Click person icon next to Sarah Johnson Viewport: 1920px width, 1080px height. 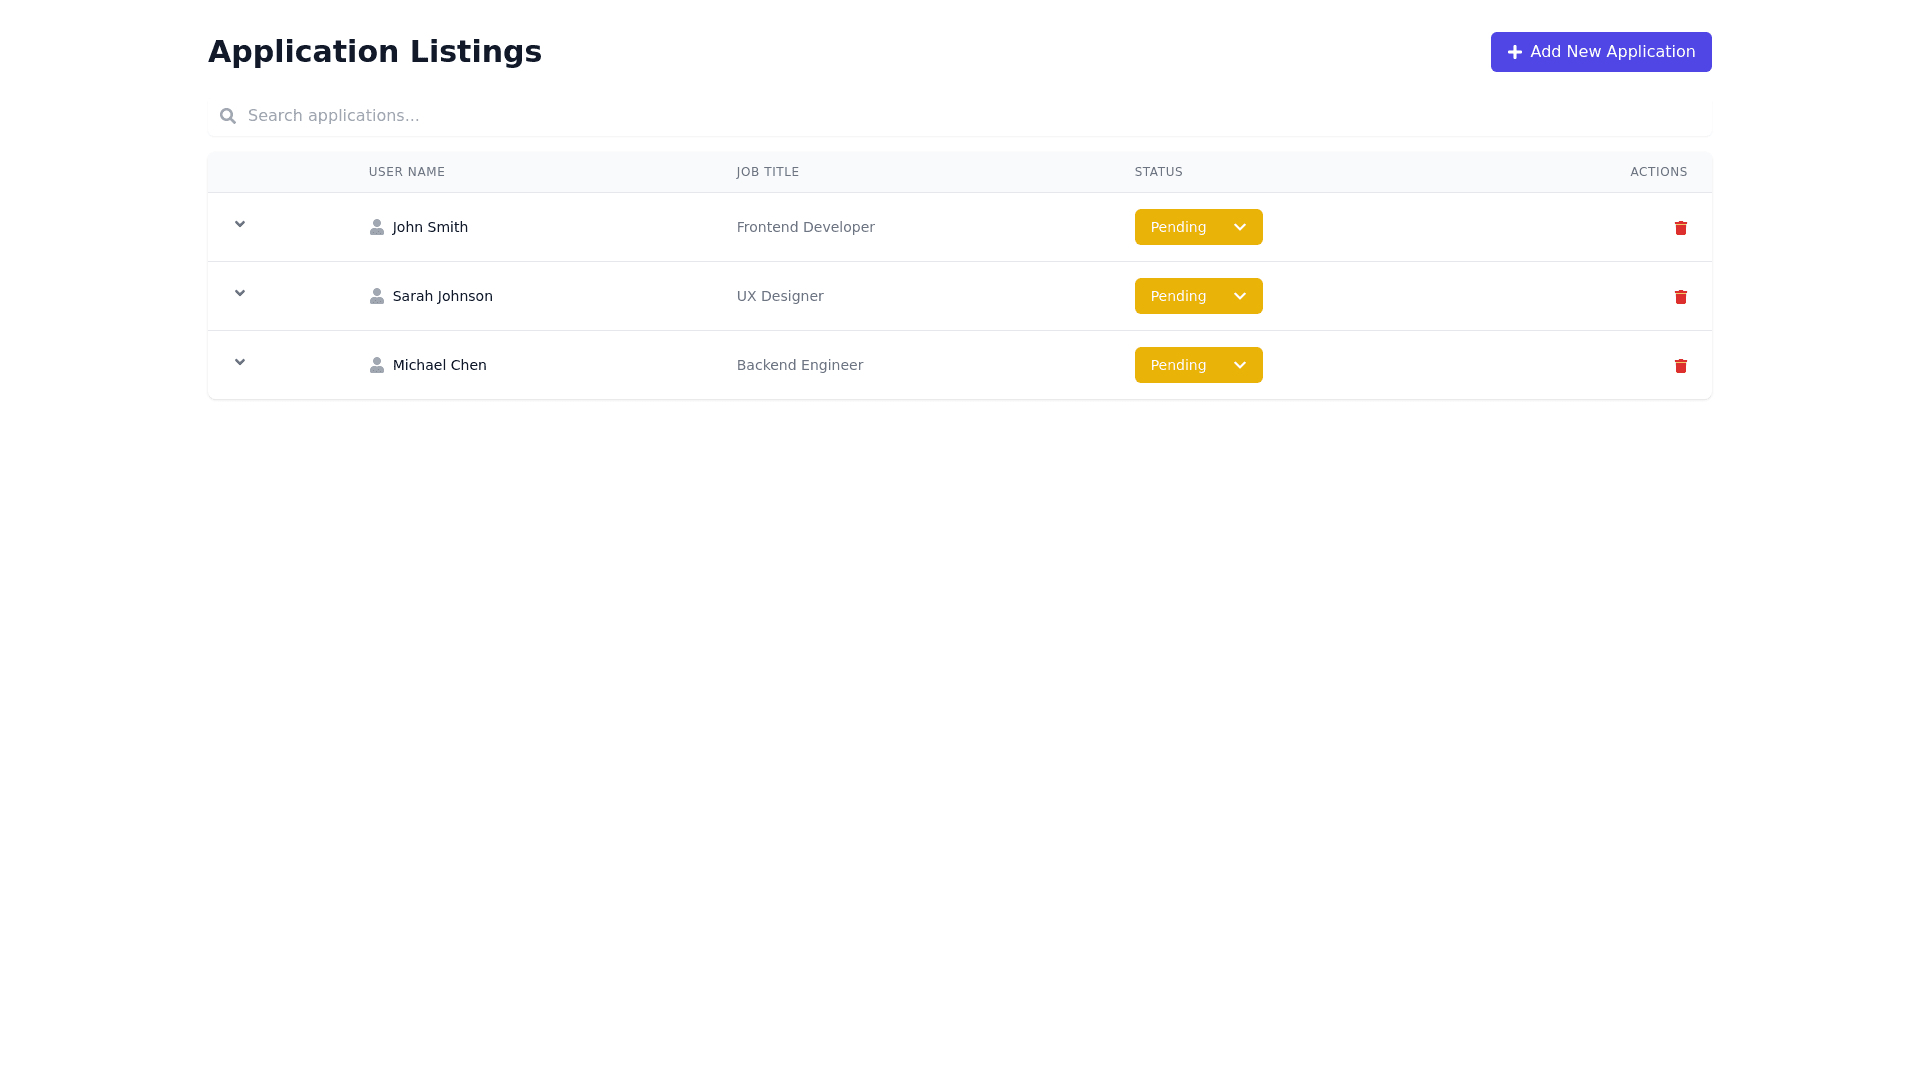click(x=377, y=296)
